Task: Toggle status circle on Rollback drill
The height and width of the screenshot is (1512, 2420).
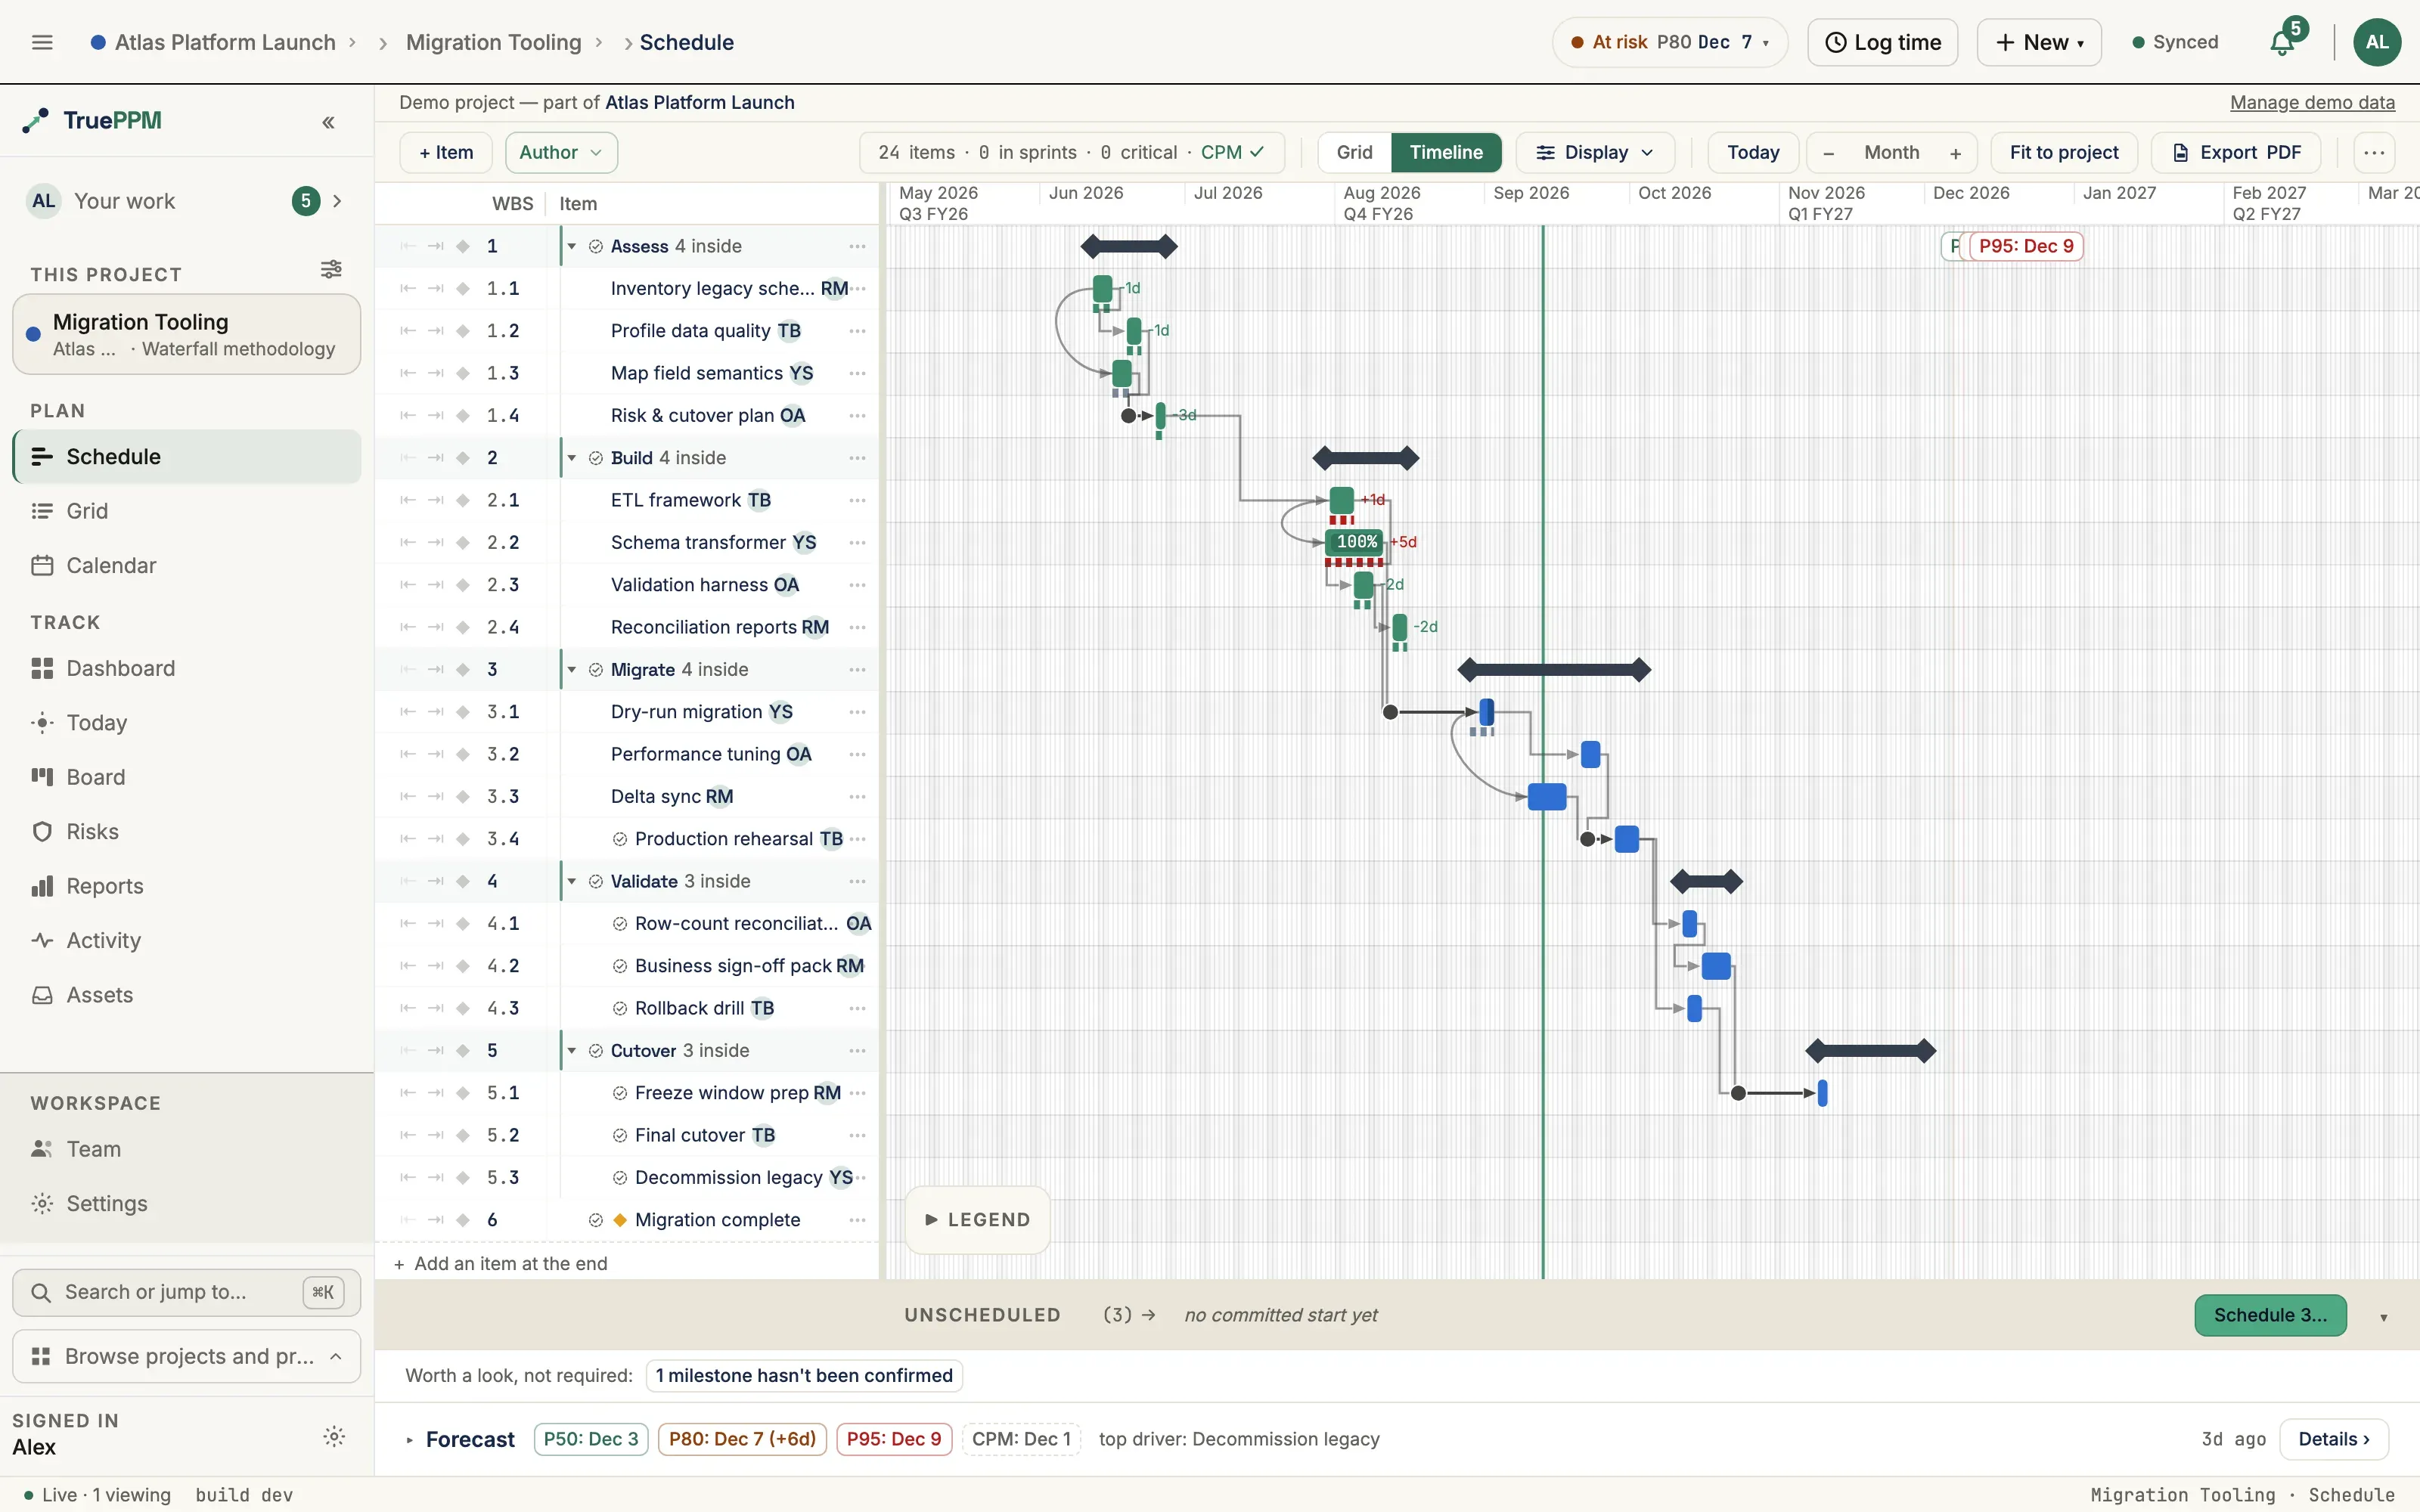Action: [x=620, y=1008]
